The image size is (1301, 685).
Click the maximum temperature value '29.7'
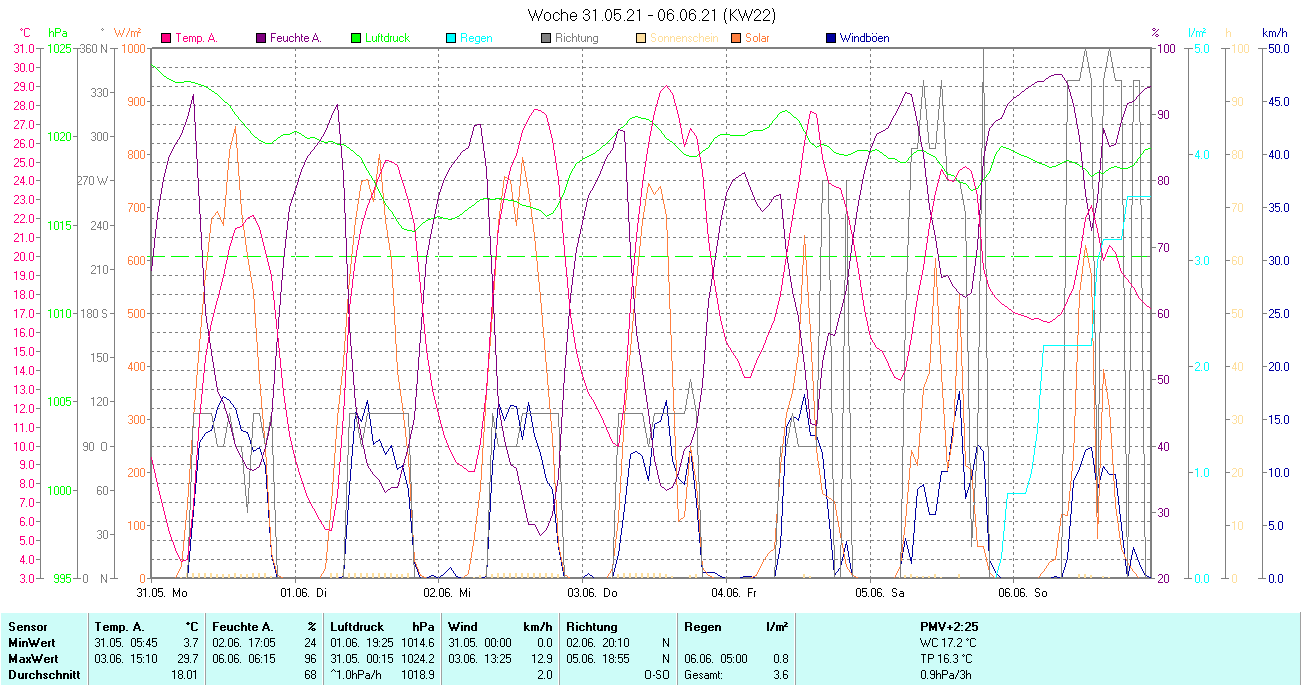[x=188, y=659]
